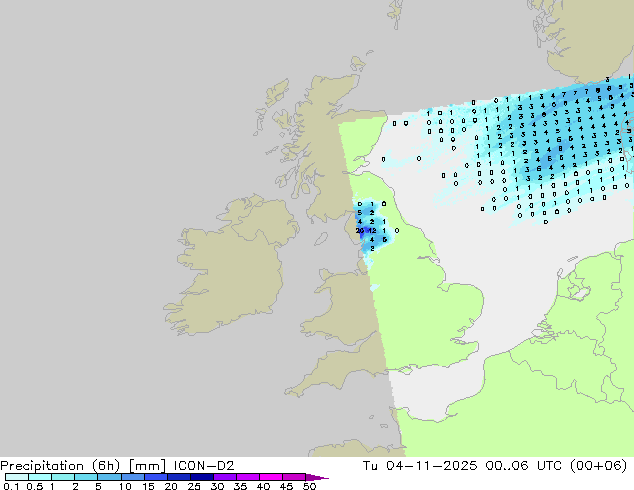
Task: Click the 'ICON-D2' model name label
Action: pyautogui.click(x=204, y=466)
